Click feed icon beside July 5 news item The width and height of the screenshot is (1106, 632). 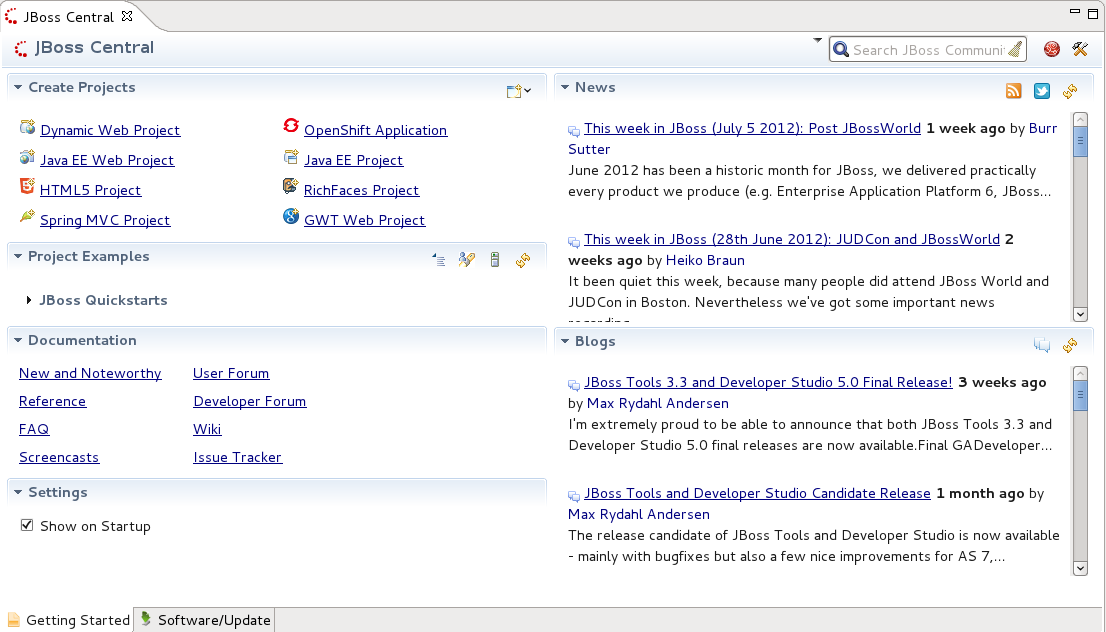tap(574, 131)
